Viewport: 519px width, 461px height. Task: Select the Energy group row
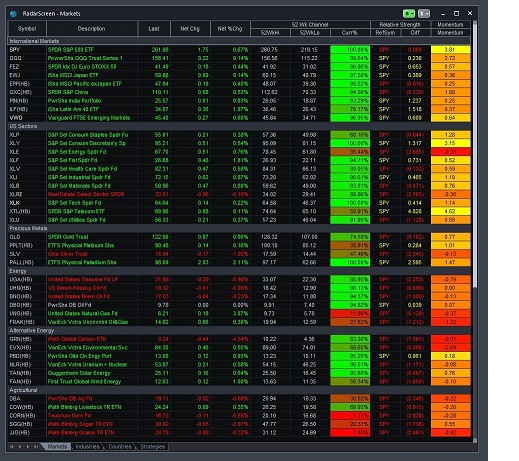tap(239, 271)
